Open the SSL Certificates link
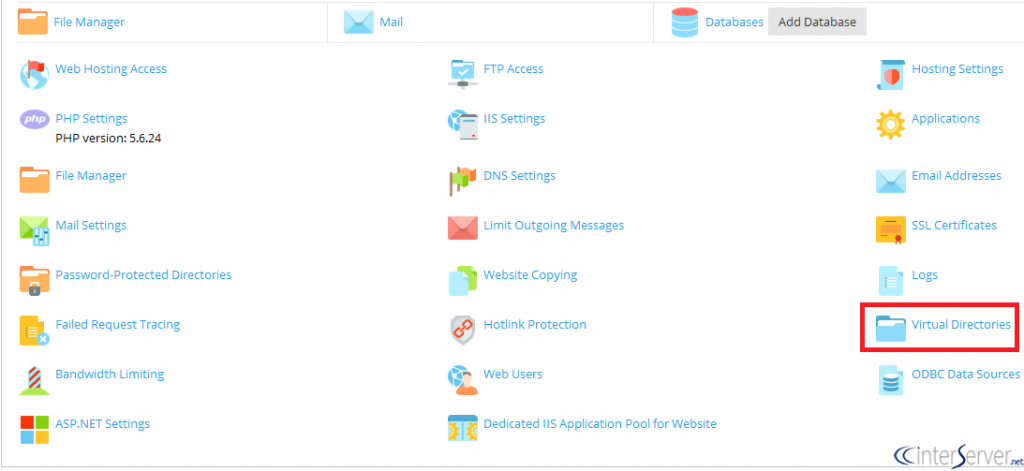This screenshot has width=1024, height=471. (954, 225)
